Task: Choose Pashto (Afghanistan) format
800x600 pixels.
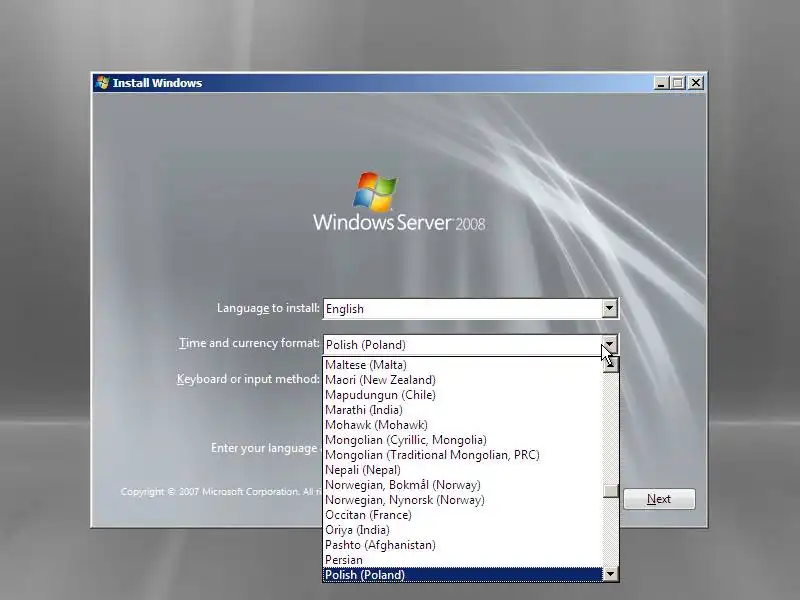Action: click(463, 545)
